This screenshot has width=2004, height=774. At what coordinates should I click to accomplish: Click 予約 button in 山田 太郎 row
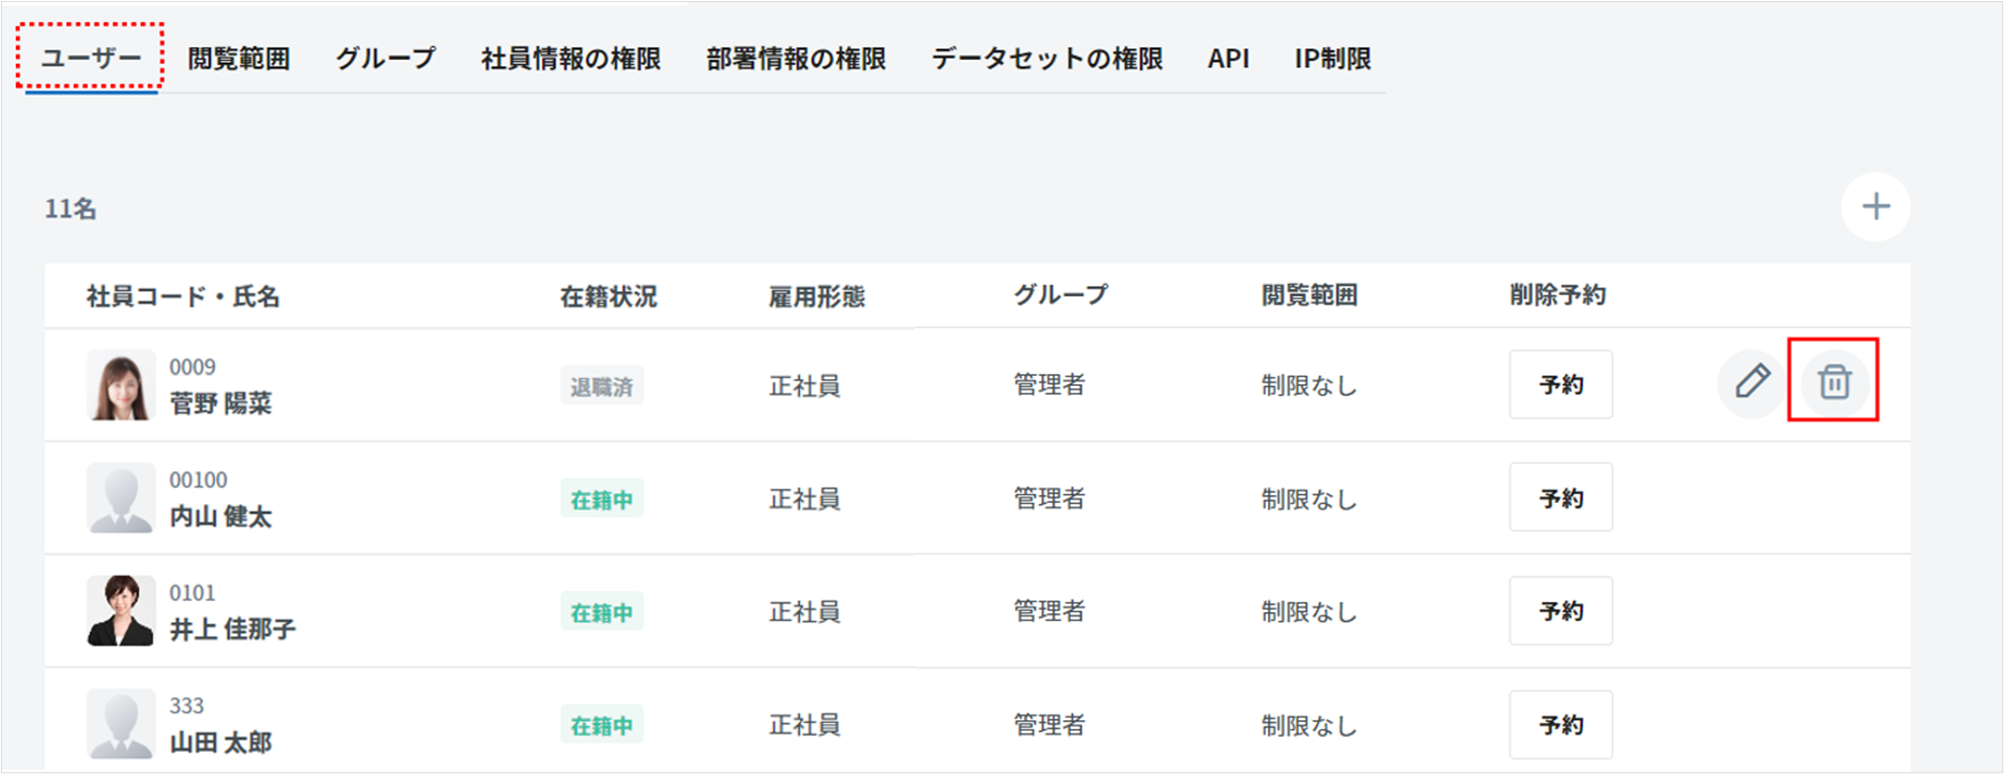click(x=1560, y=724)
